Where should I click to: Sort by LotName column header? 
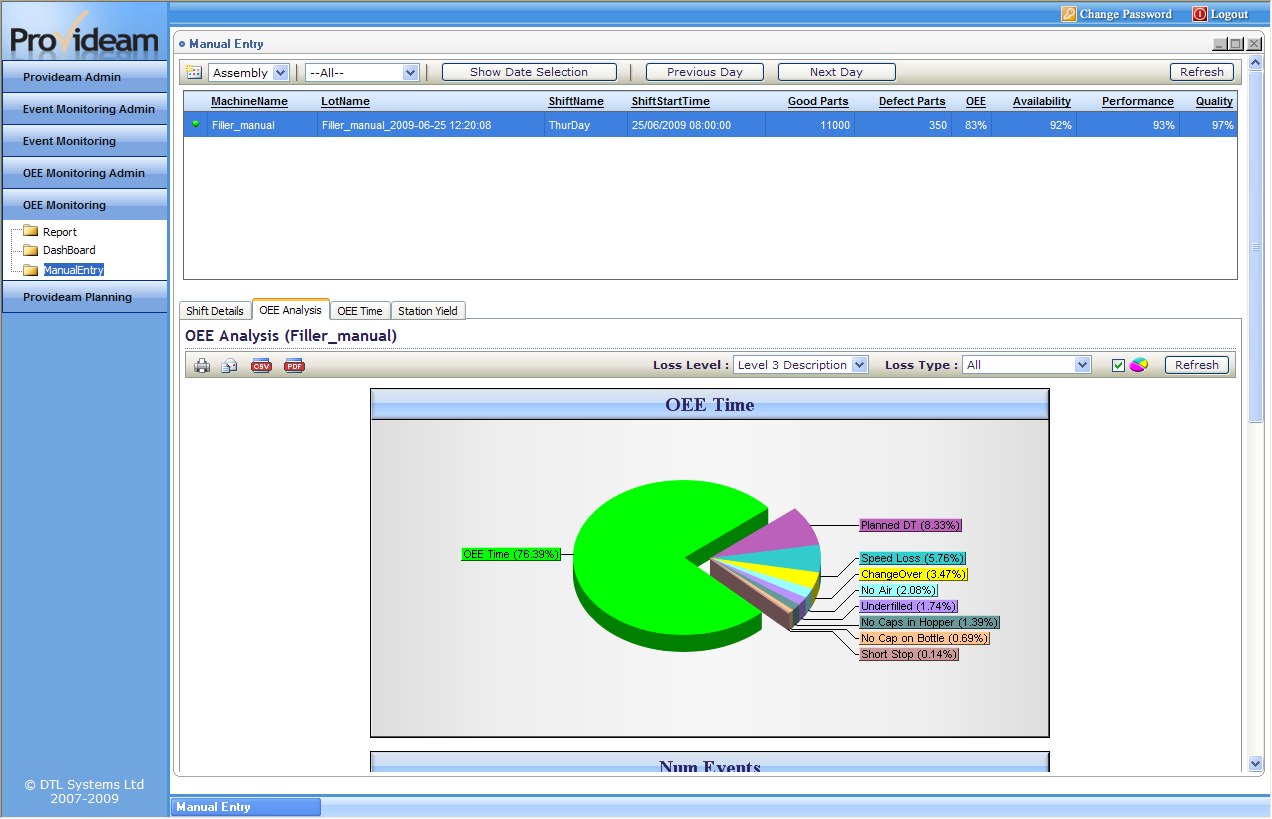[x=345, y=101]
